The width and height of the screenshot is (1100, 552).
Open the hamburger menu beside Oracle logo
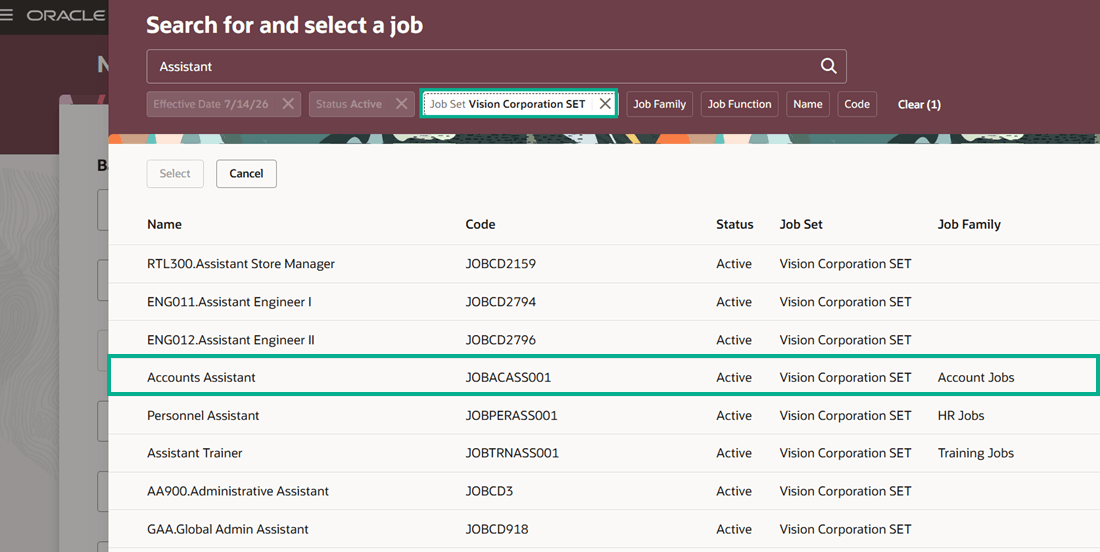click(x=6, y=15)
